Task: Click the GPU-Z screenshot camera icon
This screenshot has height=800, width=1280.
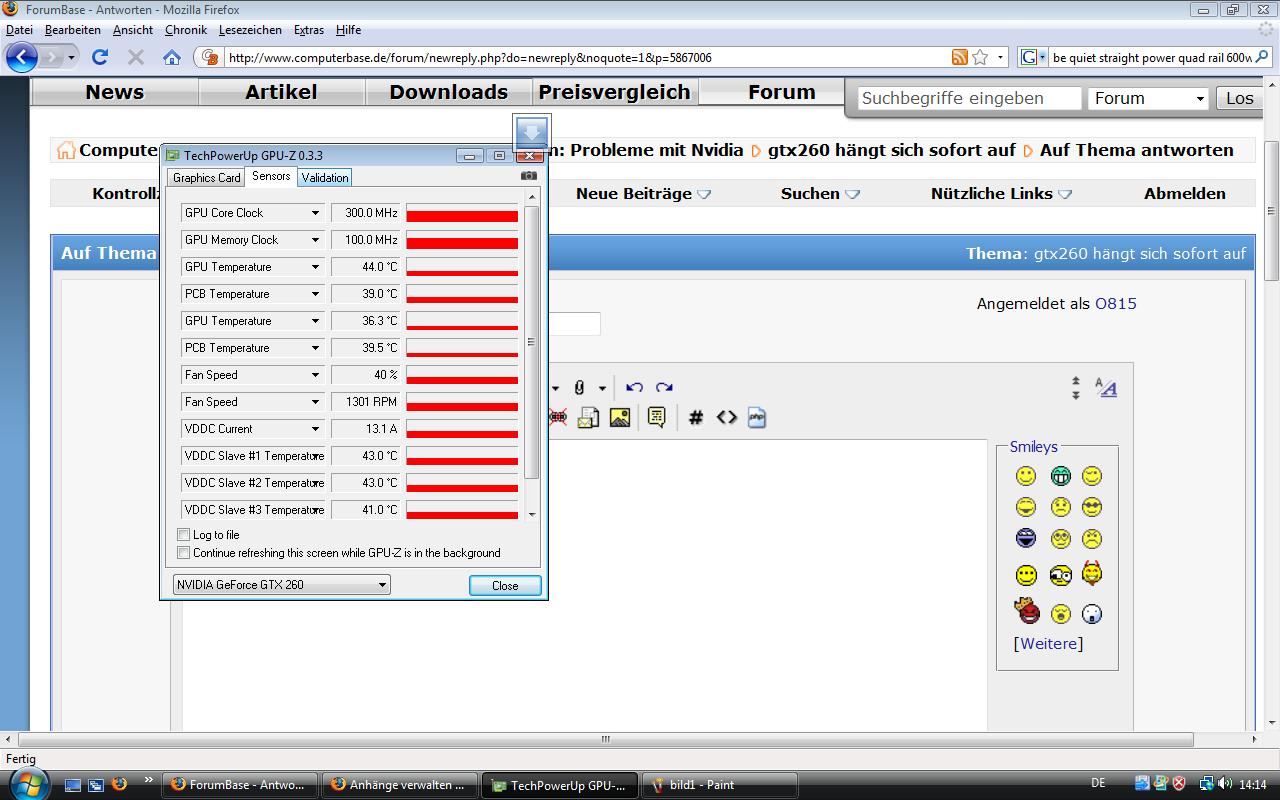Action: point(529,176)
